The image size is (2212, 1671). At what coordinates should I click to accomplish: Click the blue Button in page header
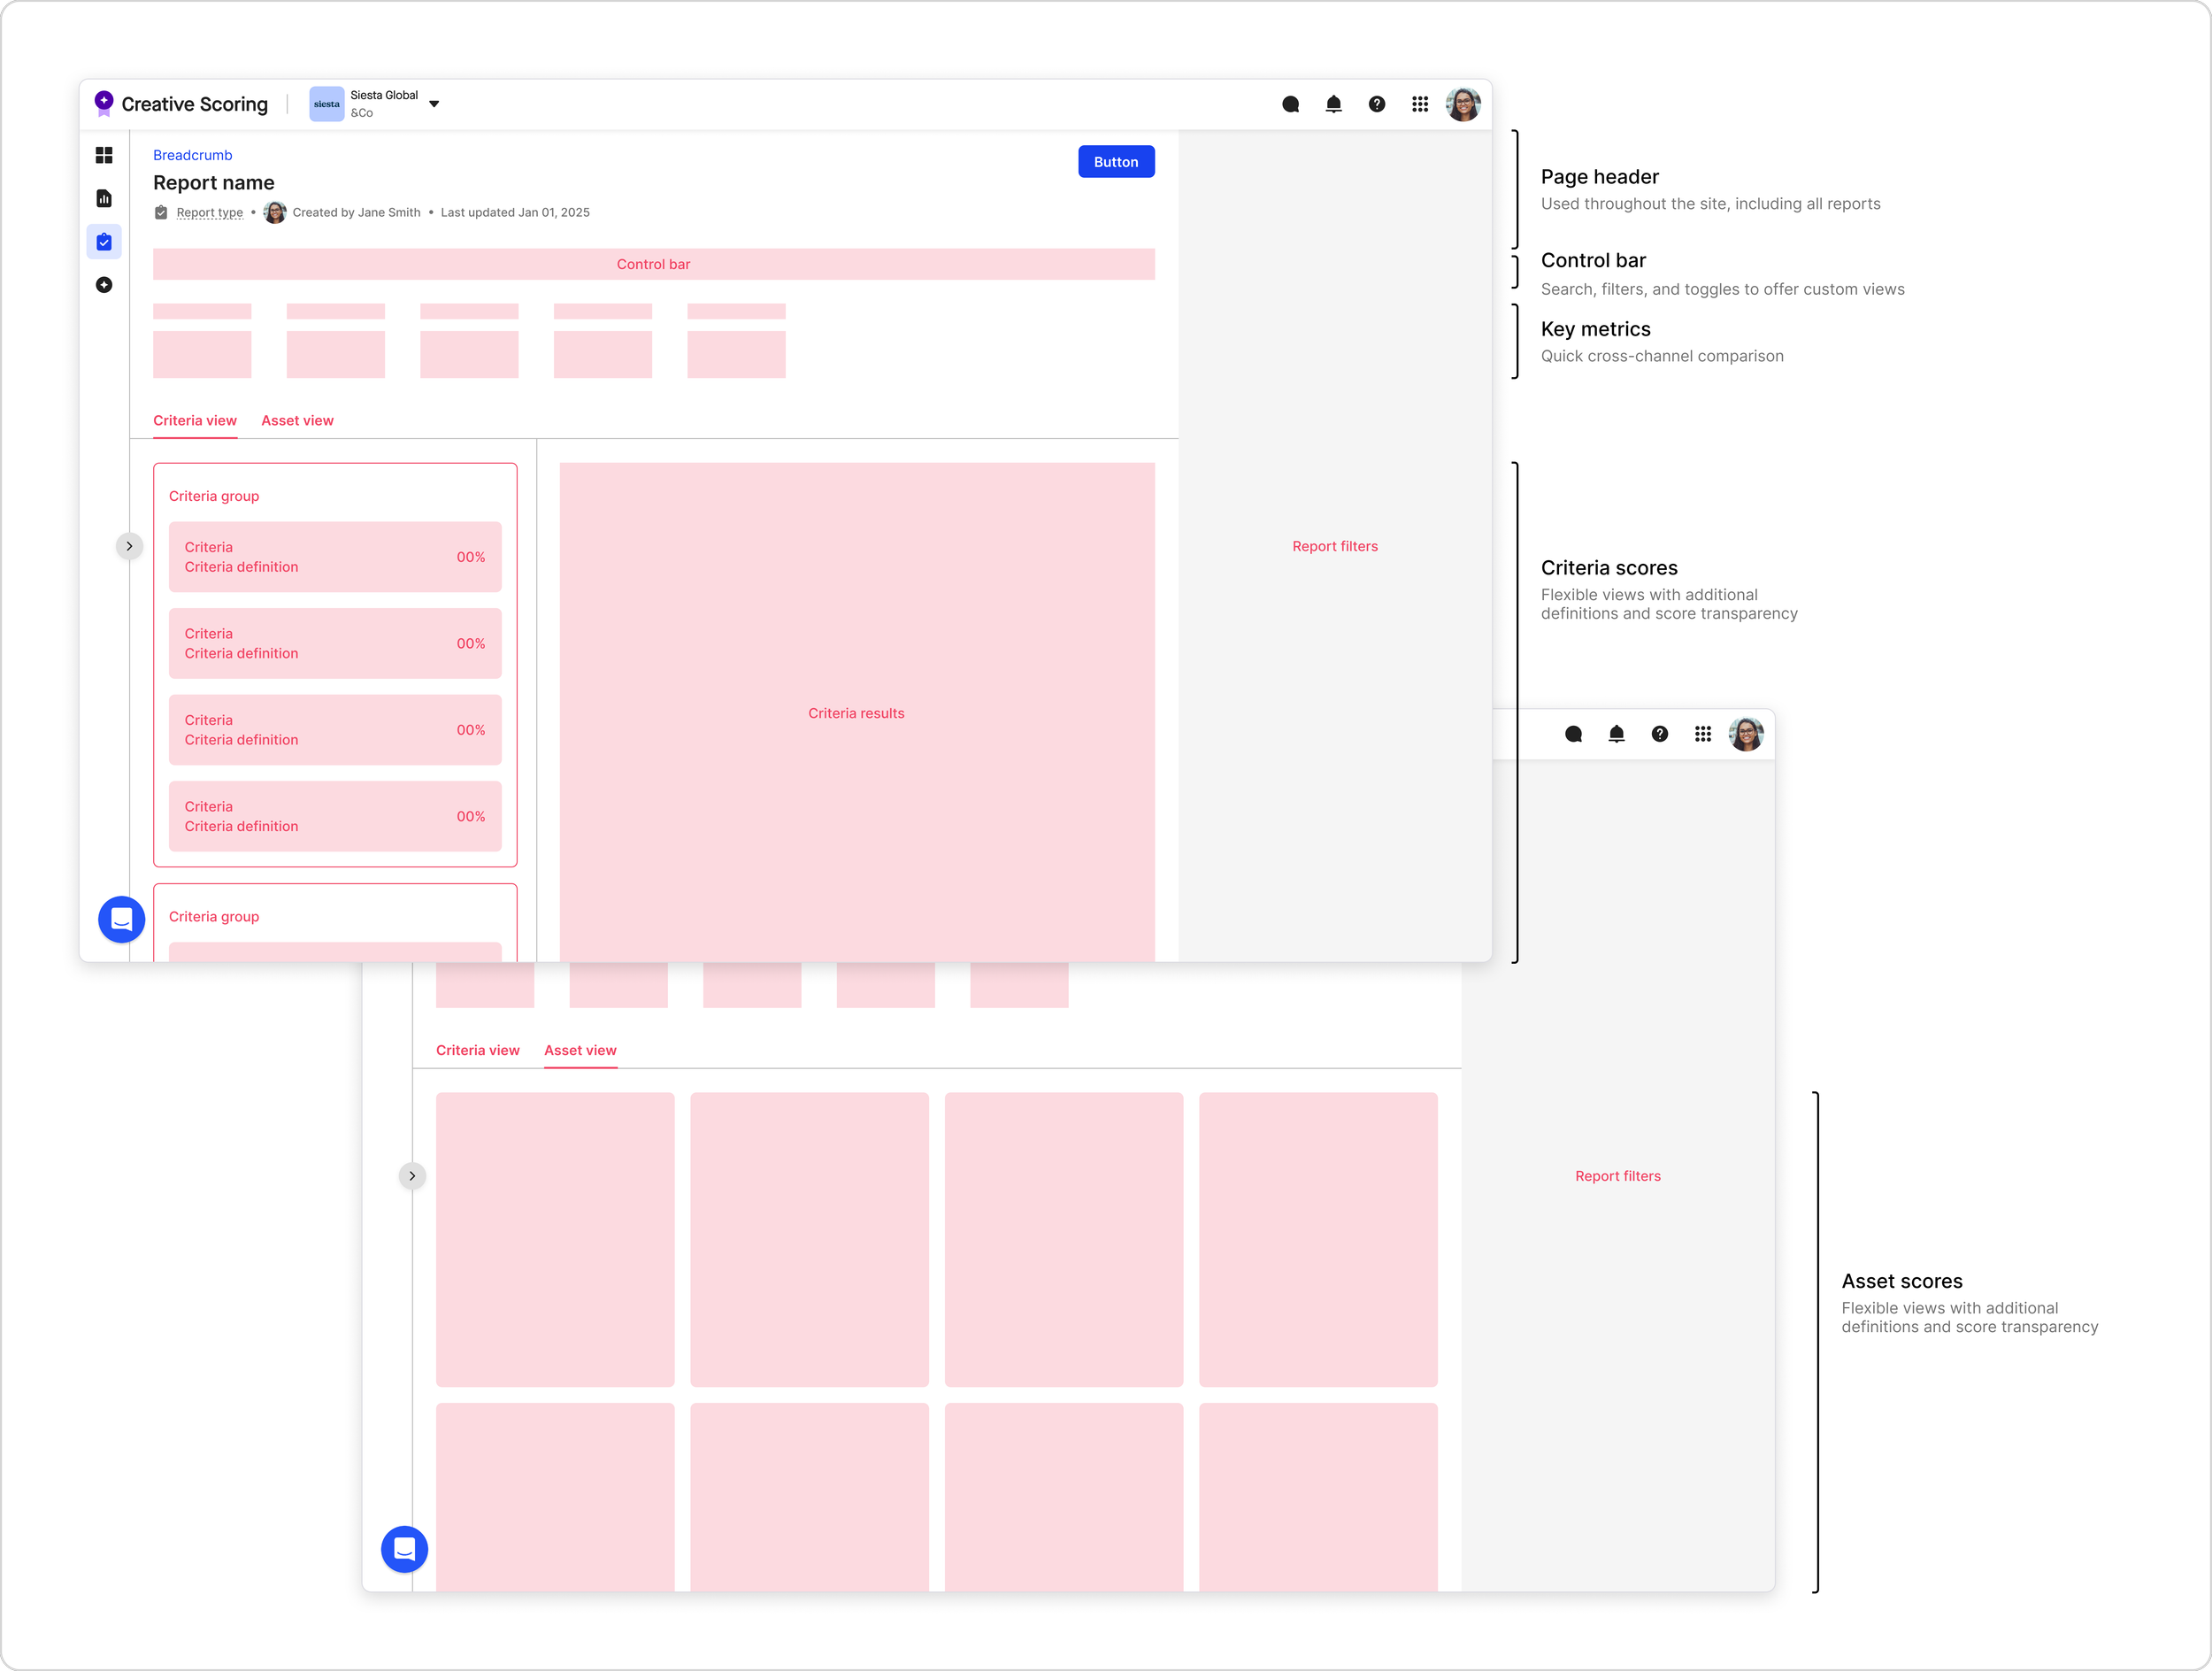[1116, 162]
